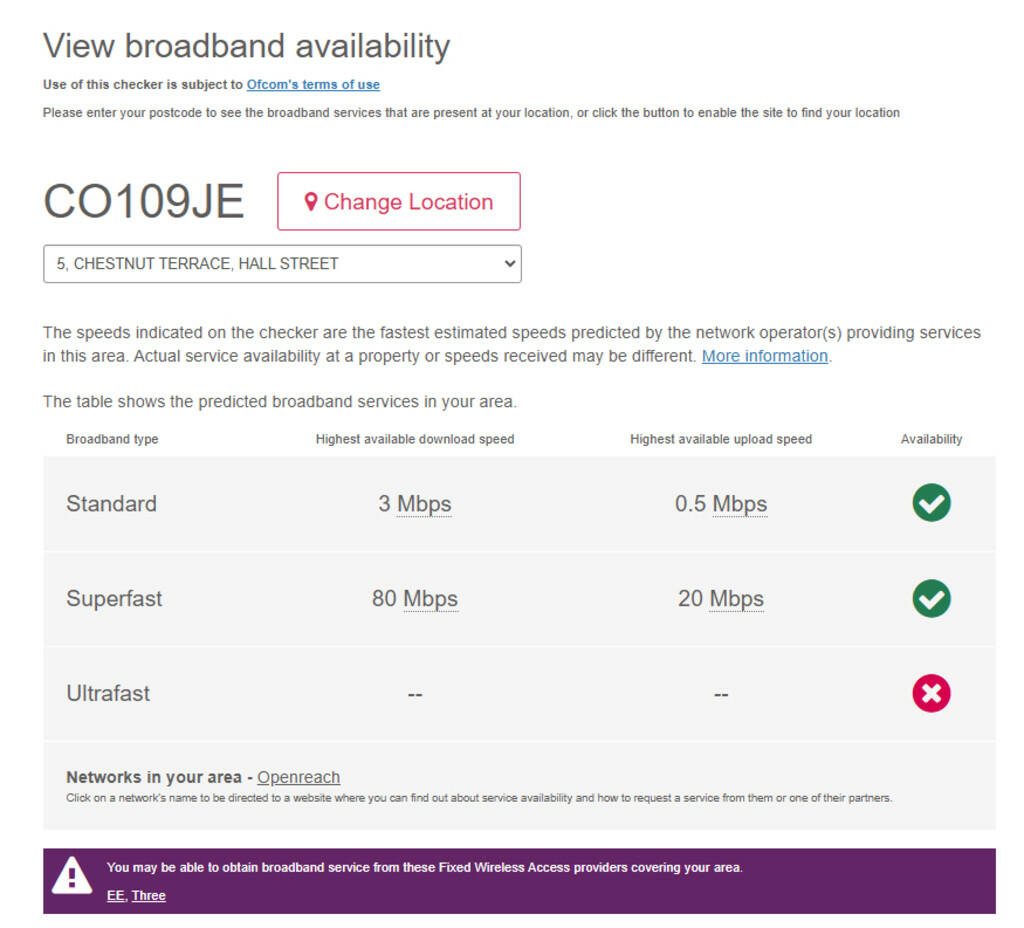Click the More information link
The width and height of the screenshot is (1024, 928).
(x=764, y=356)
